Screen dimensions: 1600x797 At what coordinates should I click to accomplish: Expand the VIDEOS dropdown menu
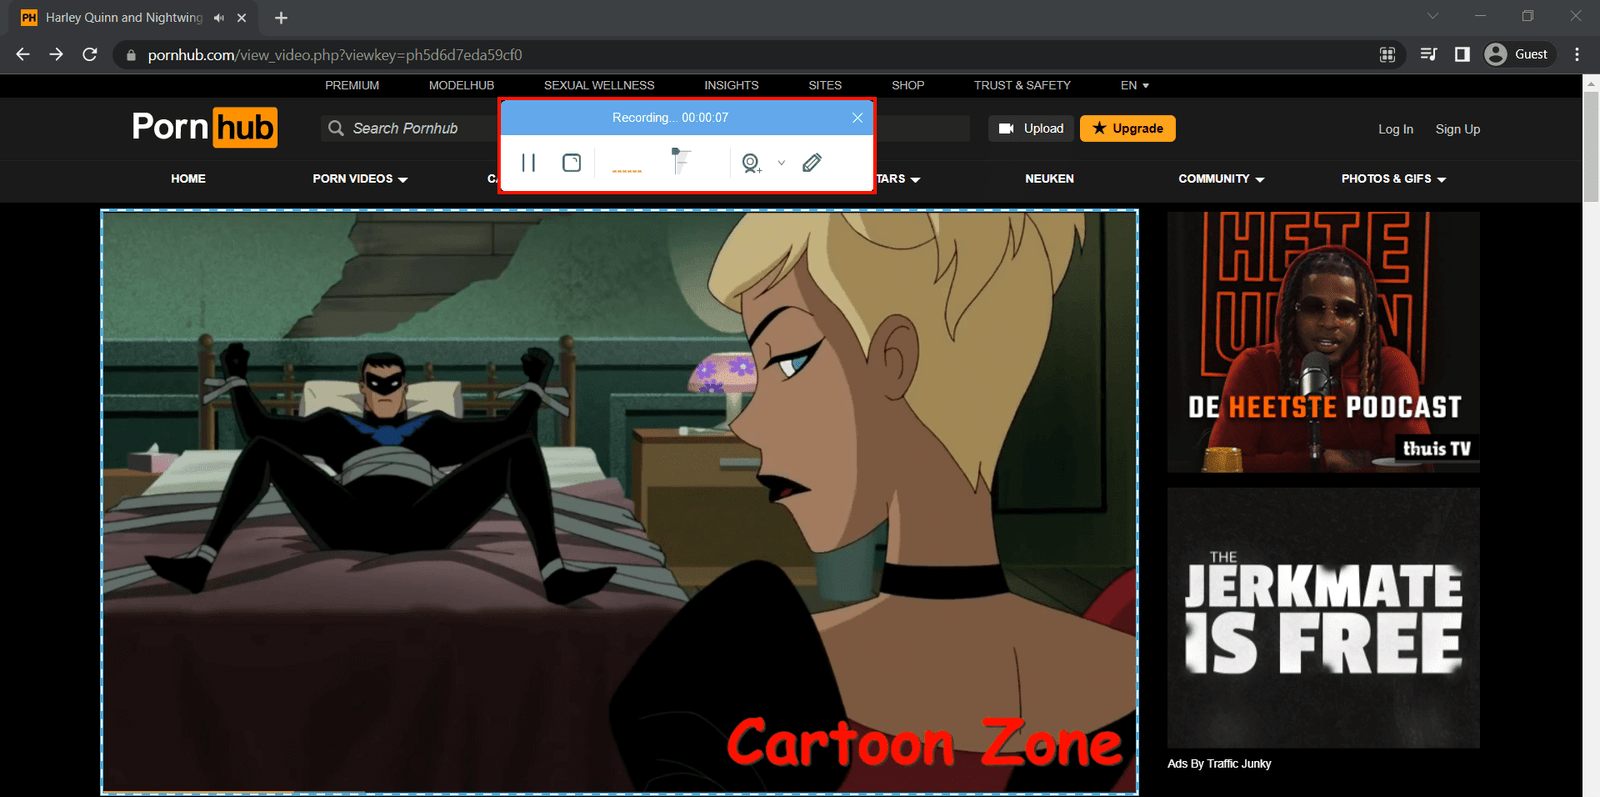(360, 179)
